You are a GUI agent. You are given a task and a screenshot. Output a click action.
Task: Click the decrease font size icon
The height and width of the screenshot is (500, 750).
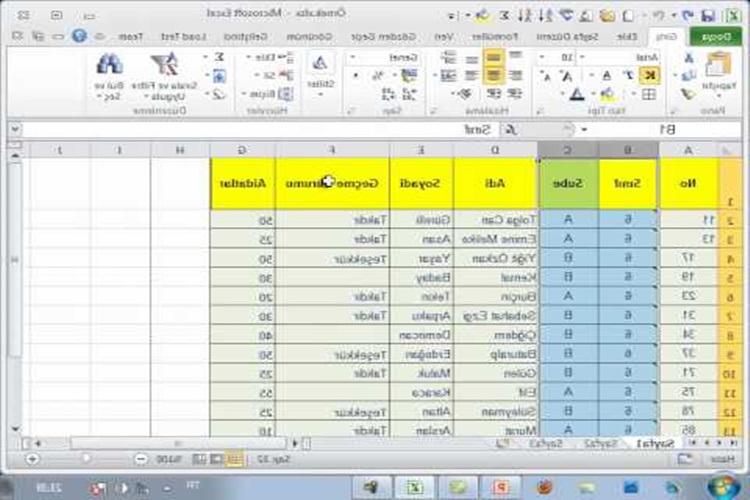pyautogui.click(x=546, y=76)
